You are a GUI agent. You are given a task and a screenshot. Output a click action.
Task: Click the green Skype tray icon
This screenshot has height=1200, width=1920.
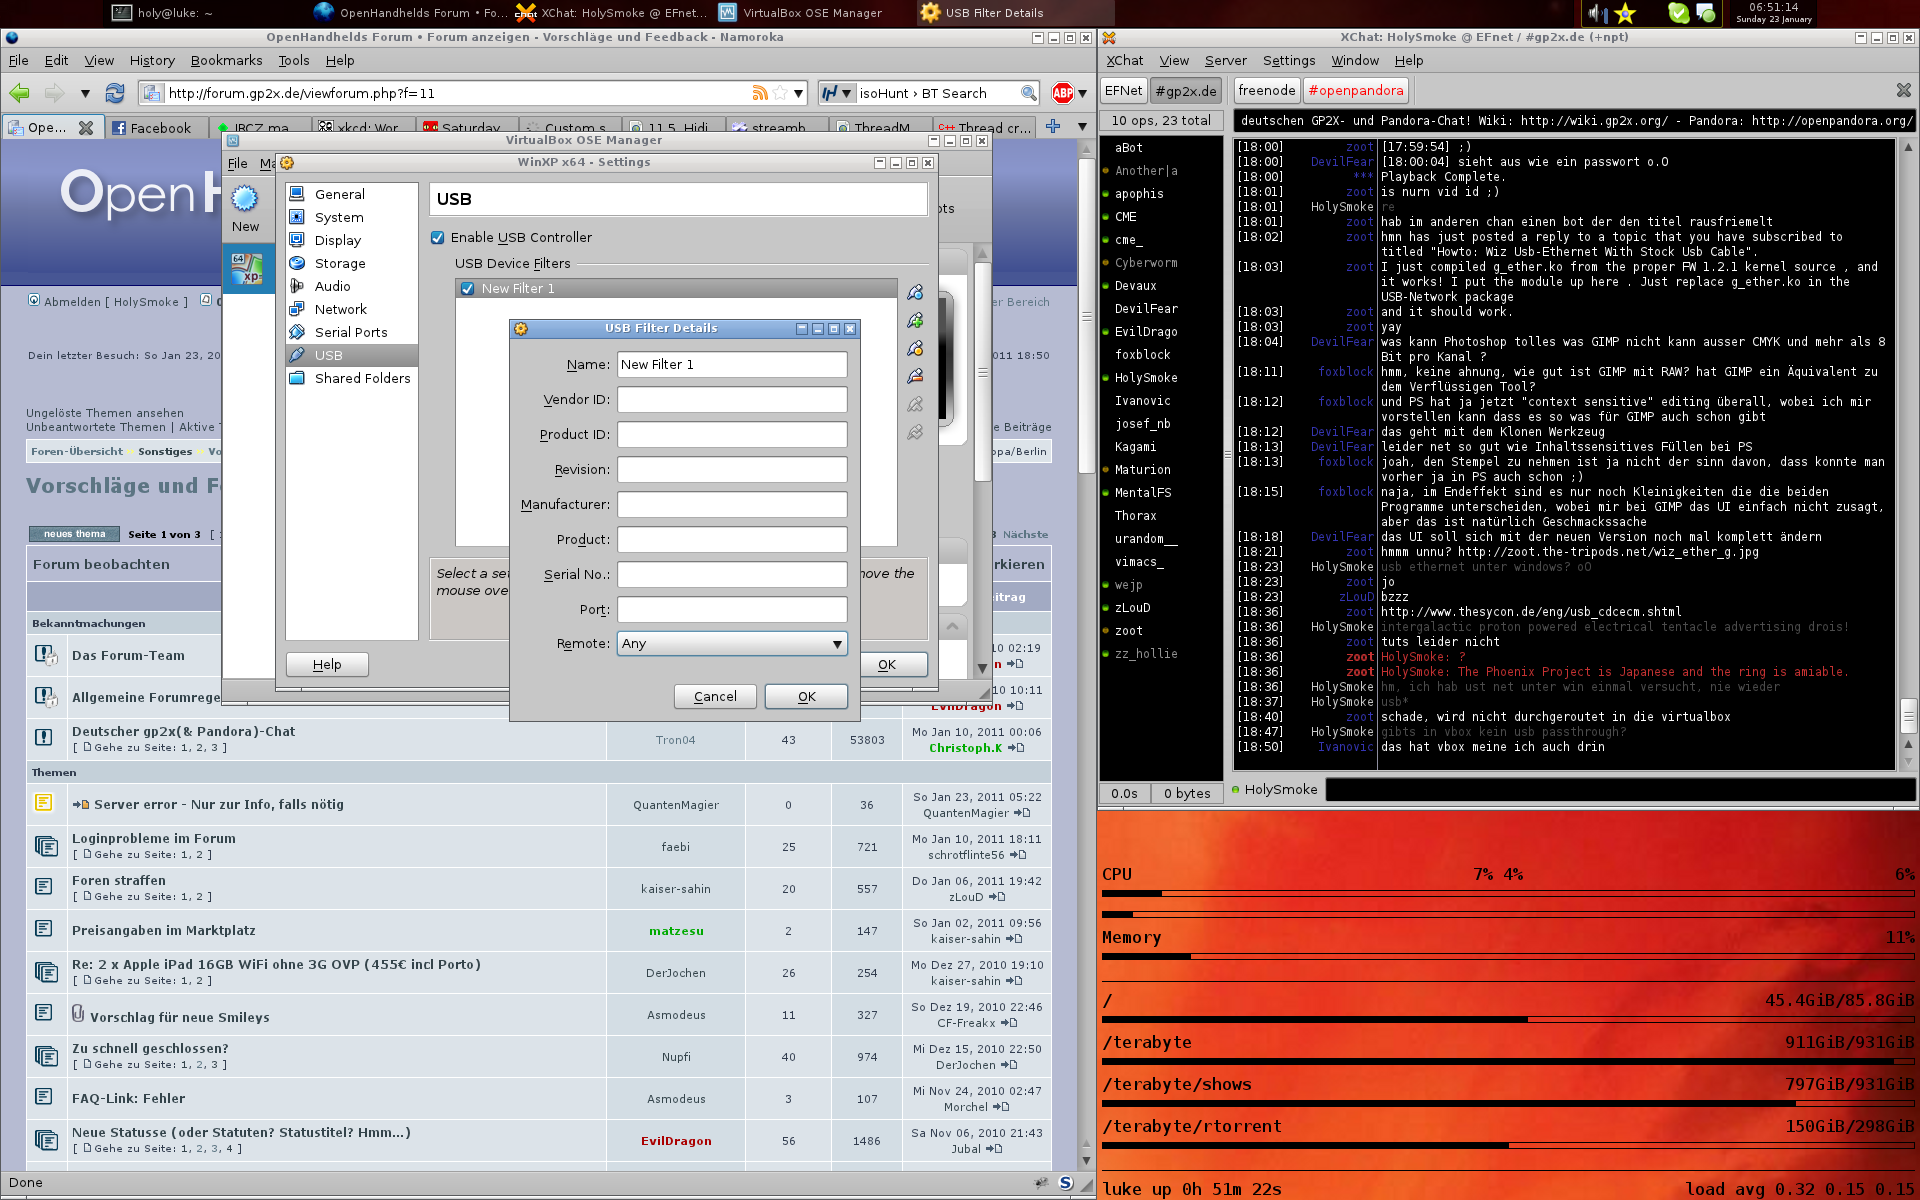pyautogui.click(x=1679, y=13)
